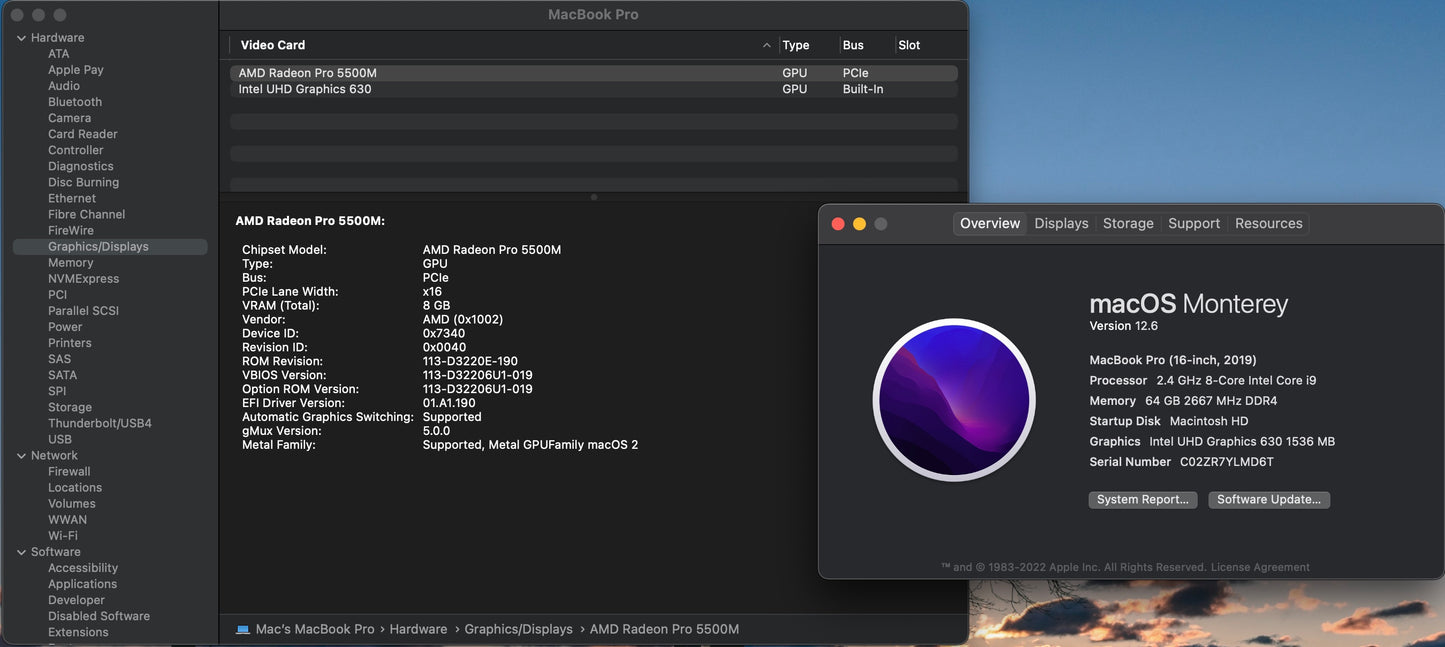Open the Memory section in the sidebar
The image size is (1445, 647).
(x=70, y=262)
